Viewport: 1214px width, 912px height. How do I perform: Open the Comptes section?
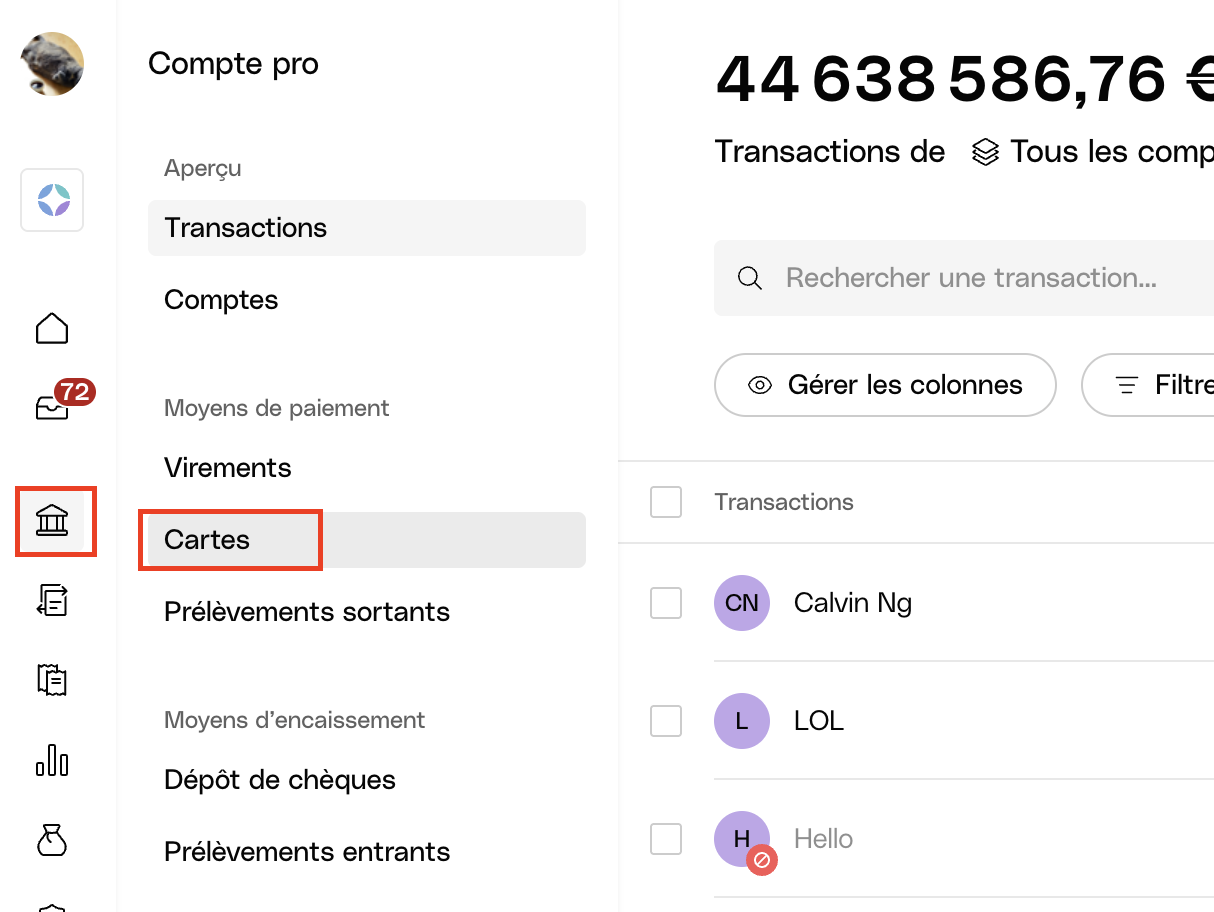(x=221, y=300)
